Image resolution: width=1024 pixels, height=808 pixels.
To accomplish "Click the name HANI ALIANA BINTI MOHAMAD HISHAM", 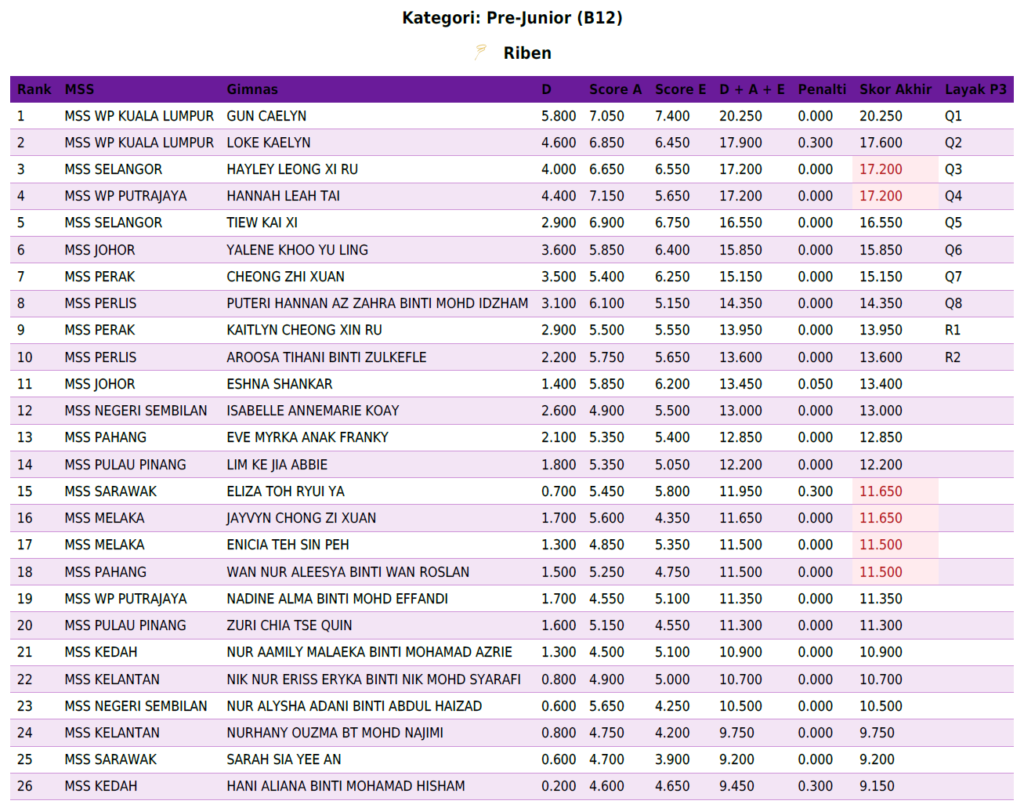I will point(346,786).
